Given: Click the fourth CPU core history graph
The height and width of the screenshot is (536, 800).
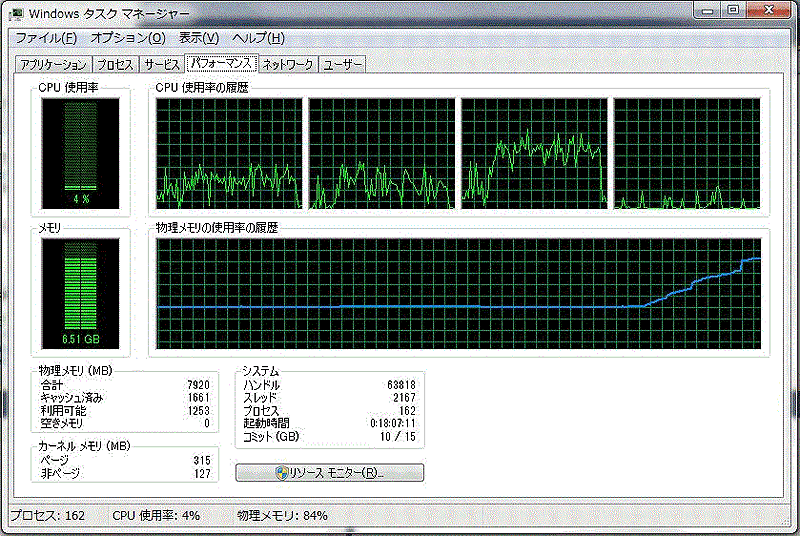Looking at the screenshot, I should click(687, 154).
